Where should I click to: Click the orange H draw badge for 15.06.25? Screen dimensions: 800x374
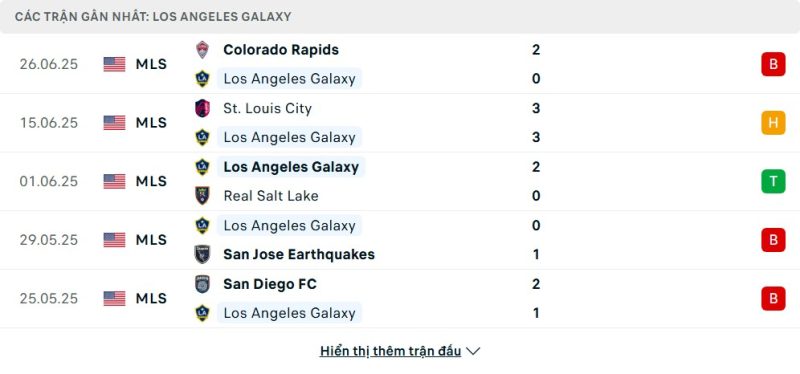(x=773, y=123)
